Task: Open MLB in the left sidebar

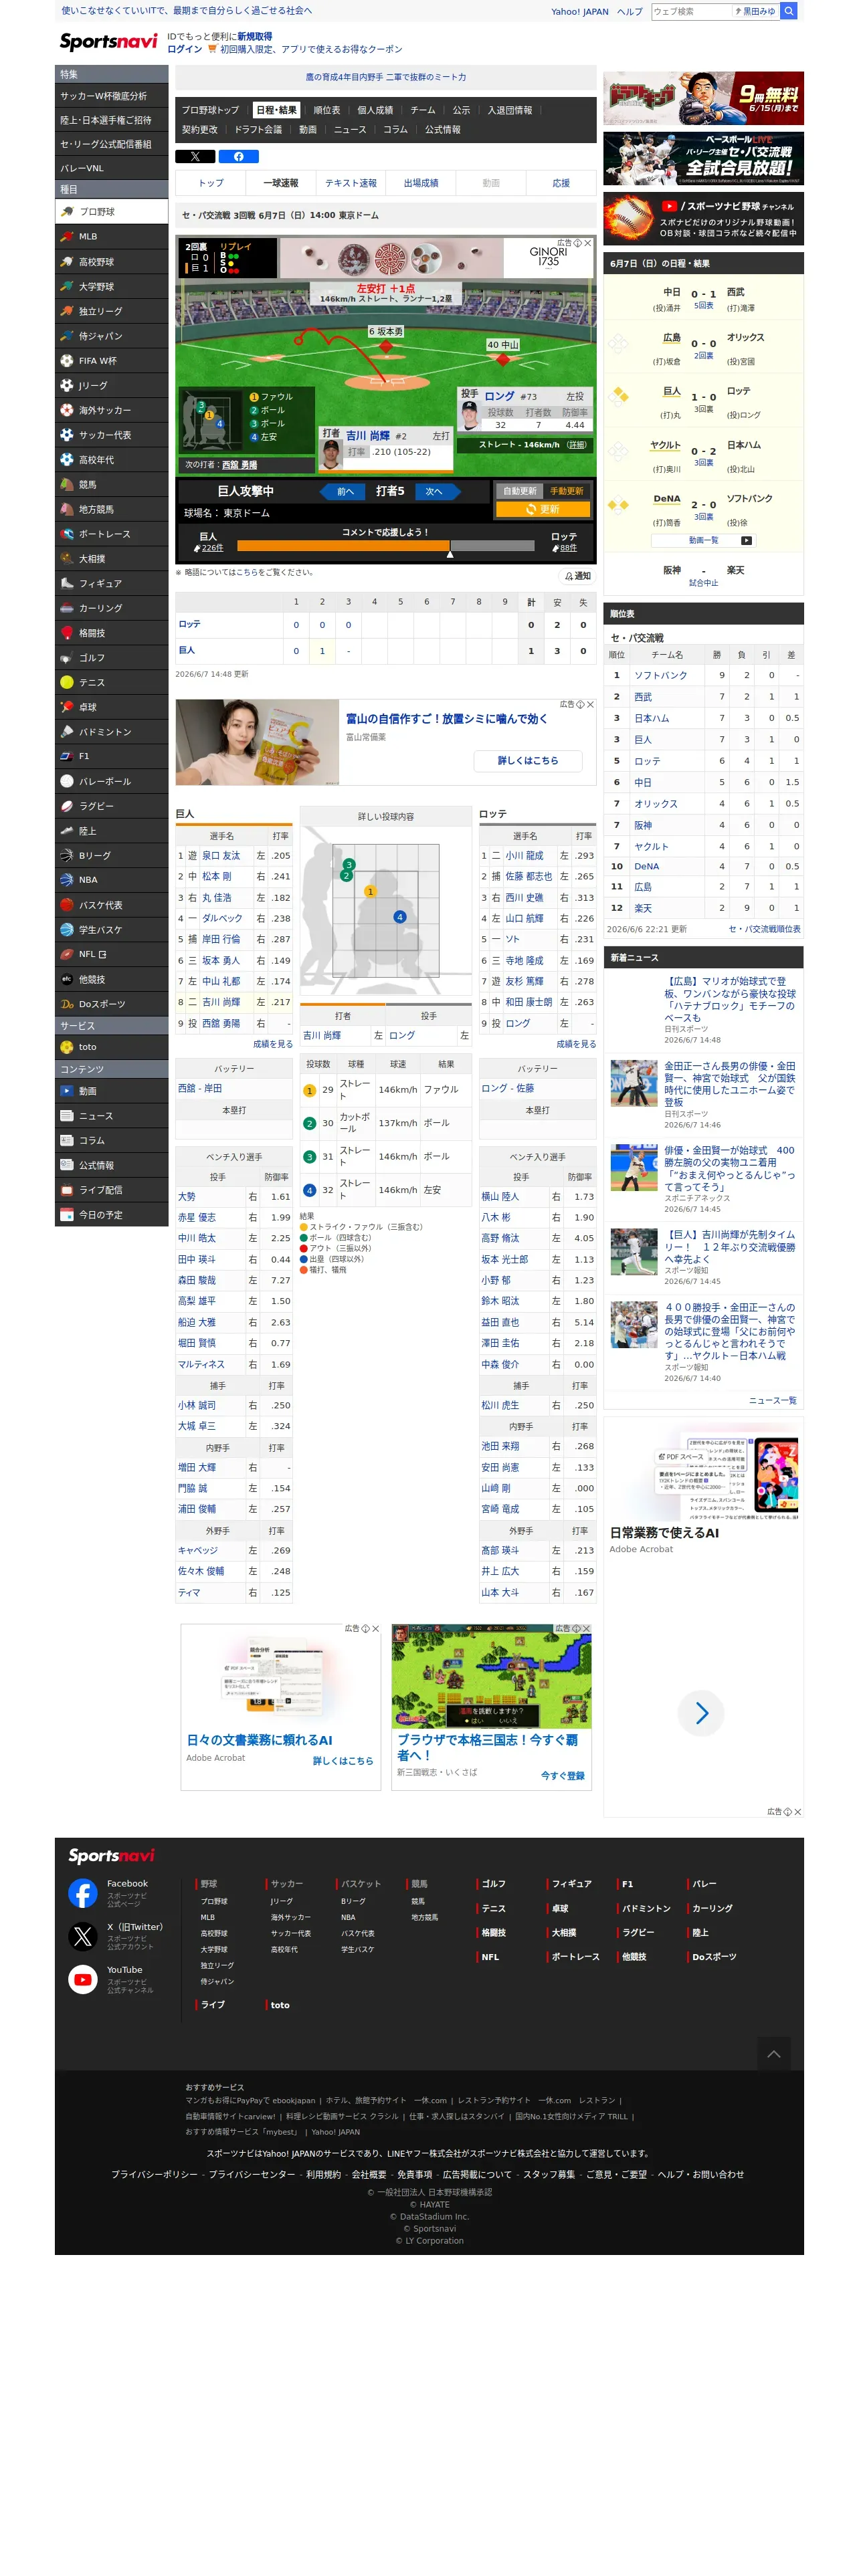Action: (111, 237)
